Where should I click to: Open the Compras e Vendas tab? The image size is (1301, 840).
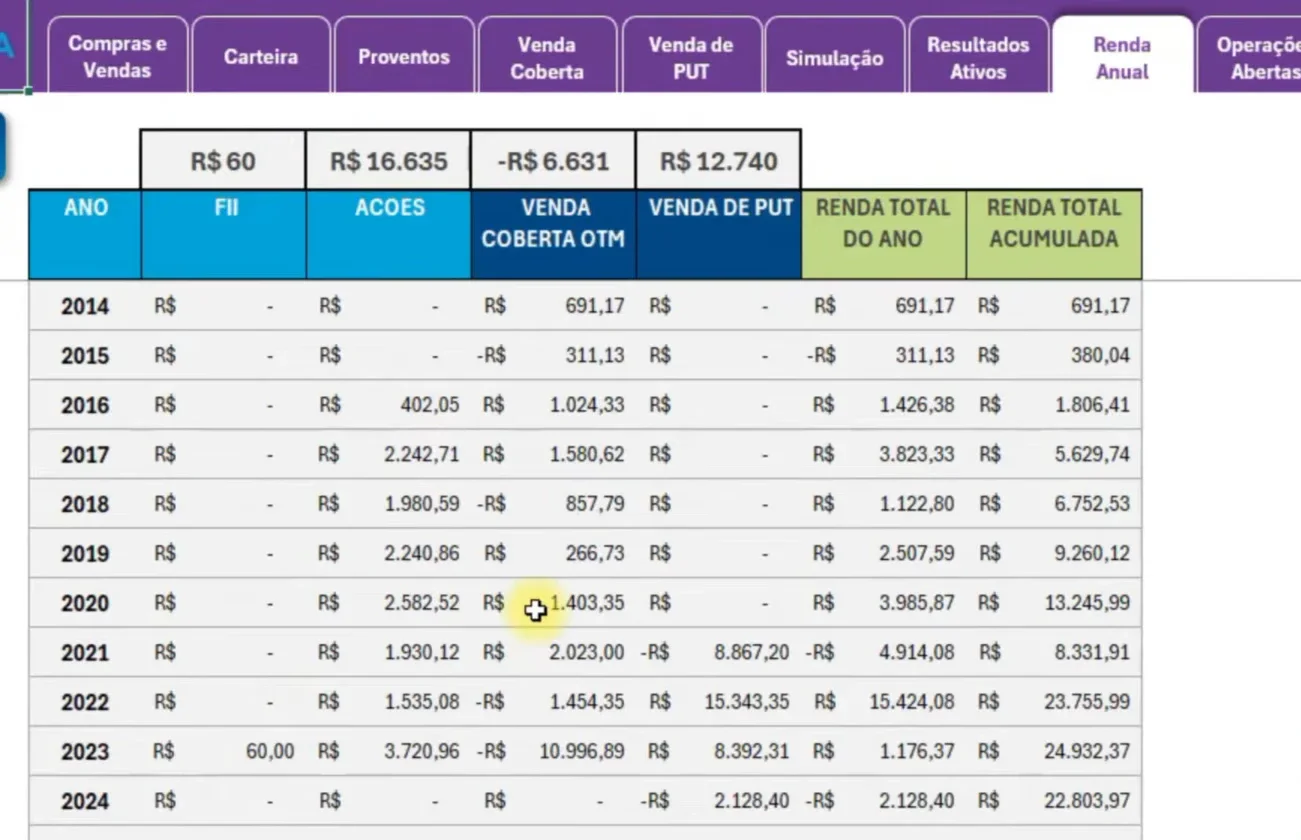pos(117,56)
